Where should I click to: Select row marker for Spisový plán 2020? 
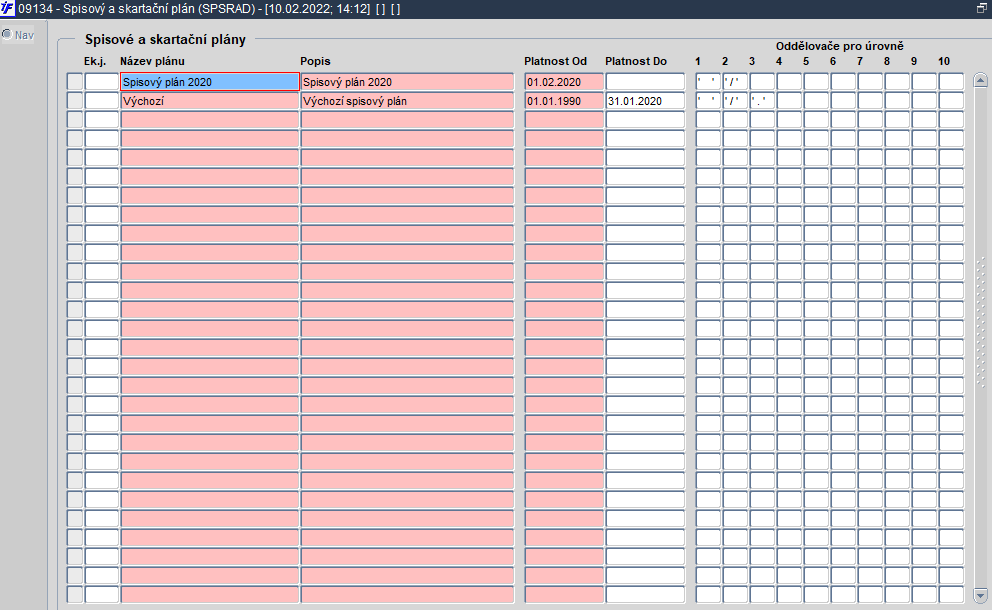75,82
